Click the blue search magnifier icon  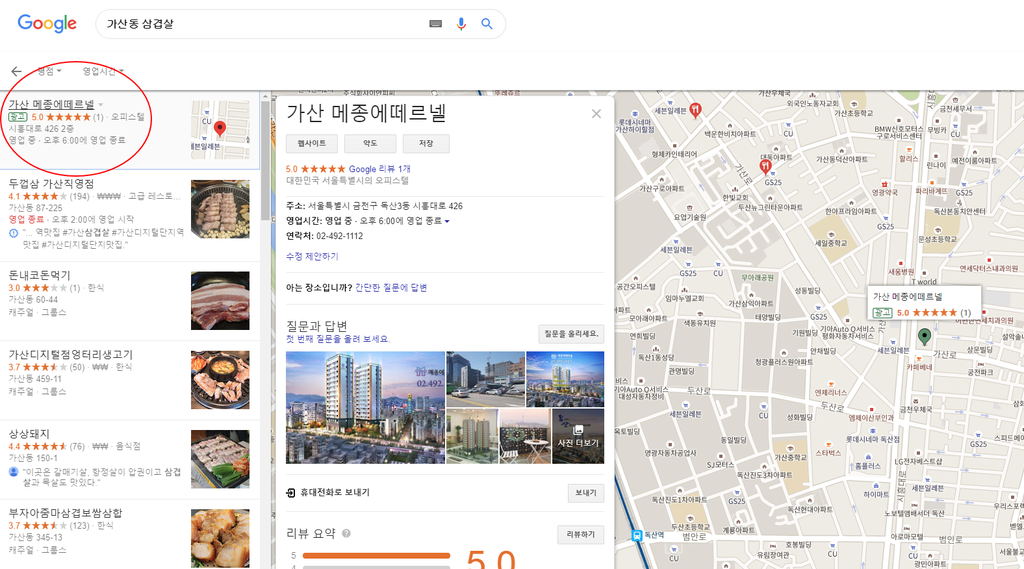487,24
